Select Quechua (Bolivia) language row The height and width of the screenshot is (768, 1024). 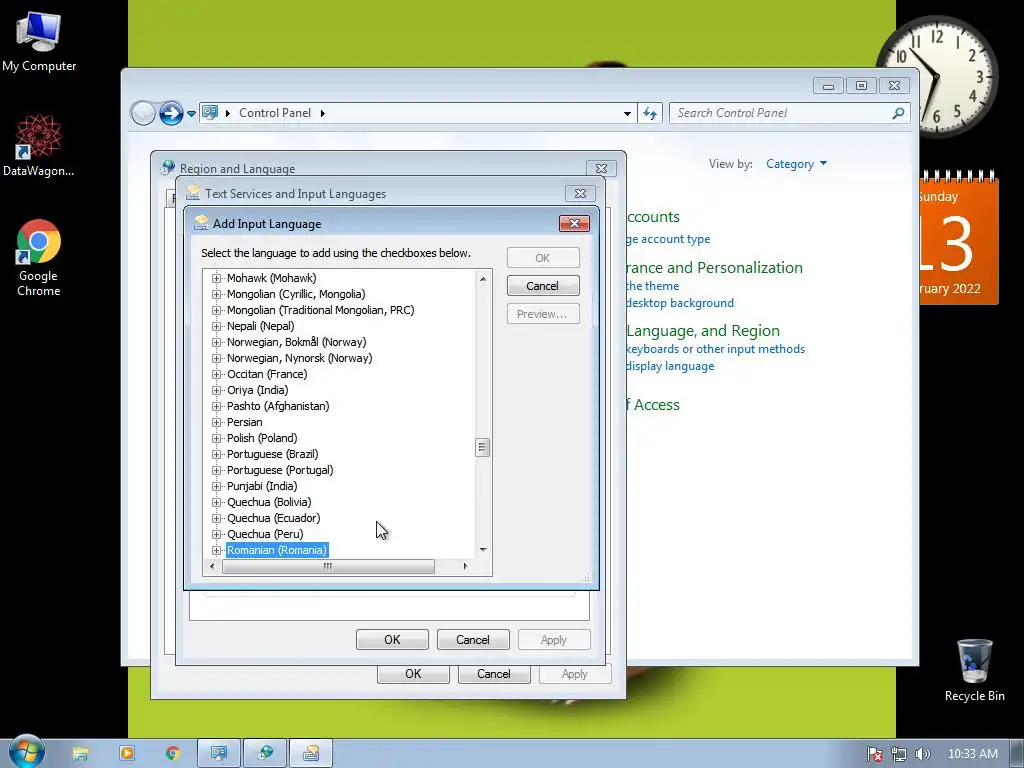point(269,502)
